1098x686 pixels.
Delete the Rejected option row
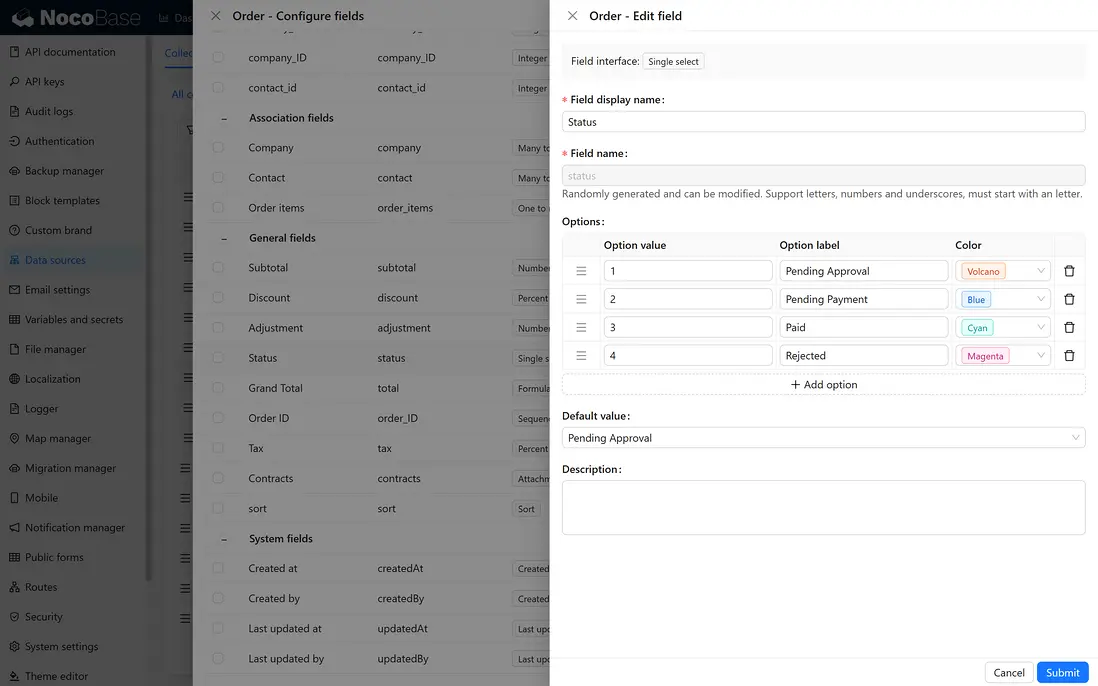tap(1069, 356)
